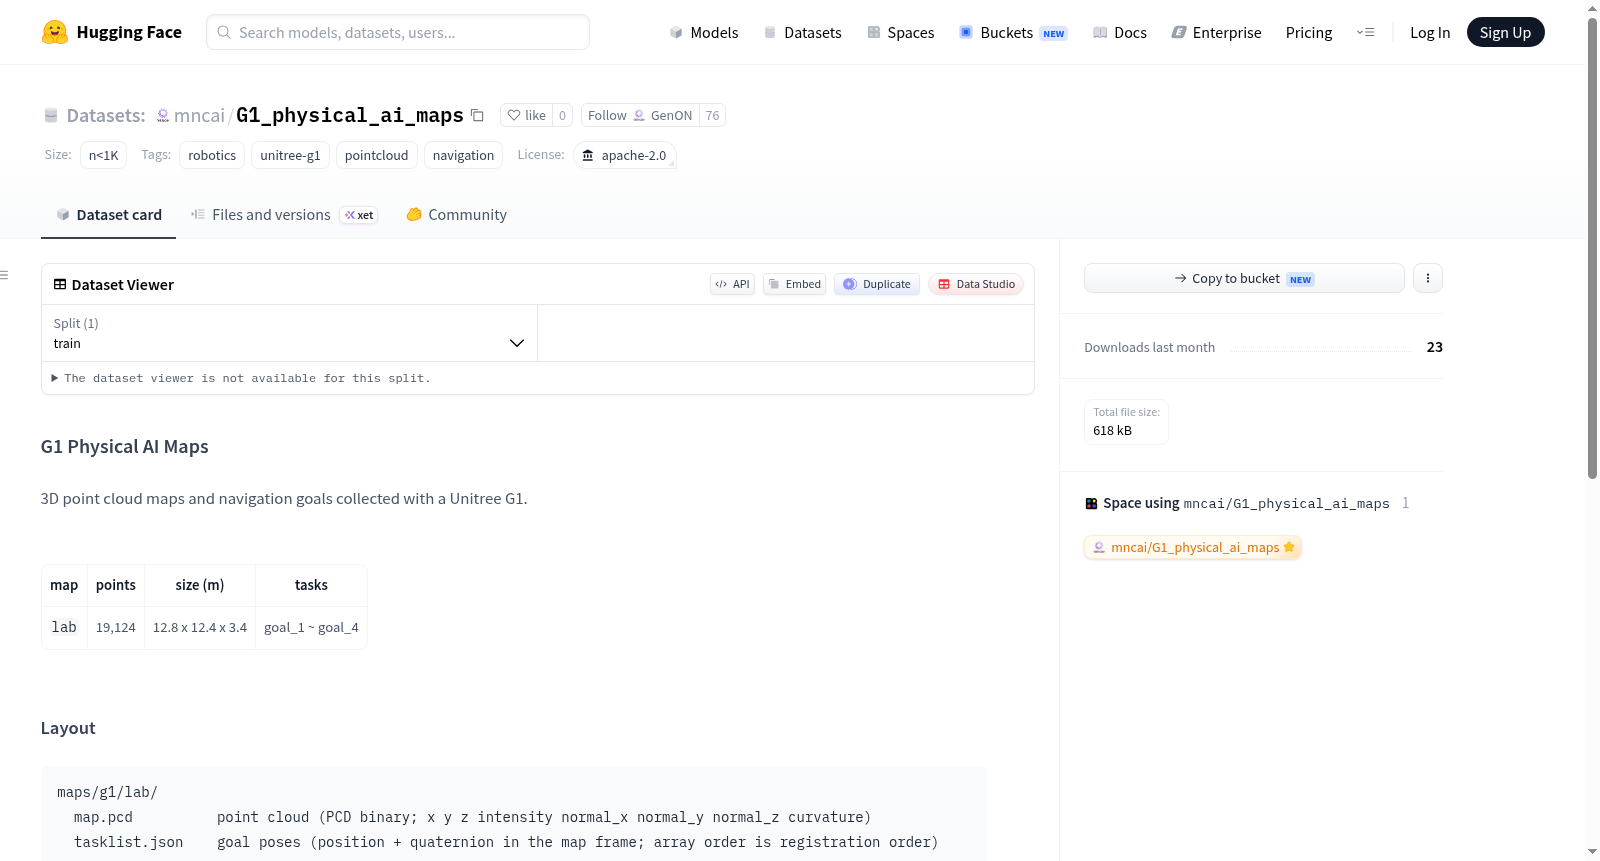Click the 'goal_1 ~ goal_4' tasks cell

[x=311, y=627]
